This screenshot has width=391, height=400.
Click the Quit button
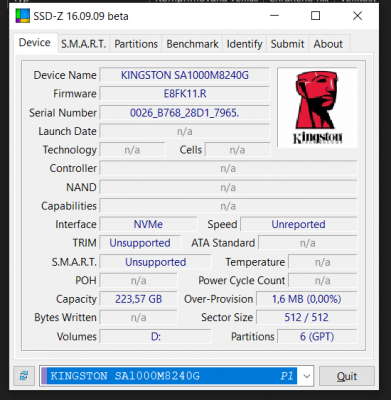point(347,376)
